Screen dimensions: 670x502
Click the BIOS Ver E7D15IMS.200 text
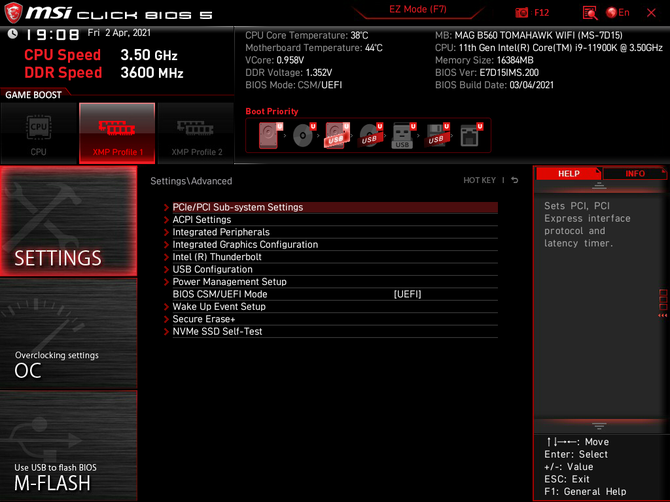487,72
